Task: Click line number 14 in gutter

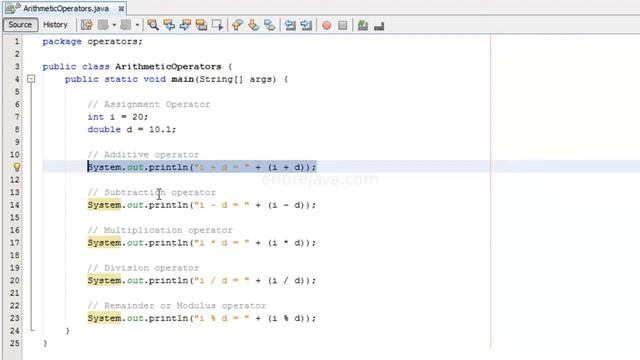Action: coord(15,205)
